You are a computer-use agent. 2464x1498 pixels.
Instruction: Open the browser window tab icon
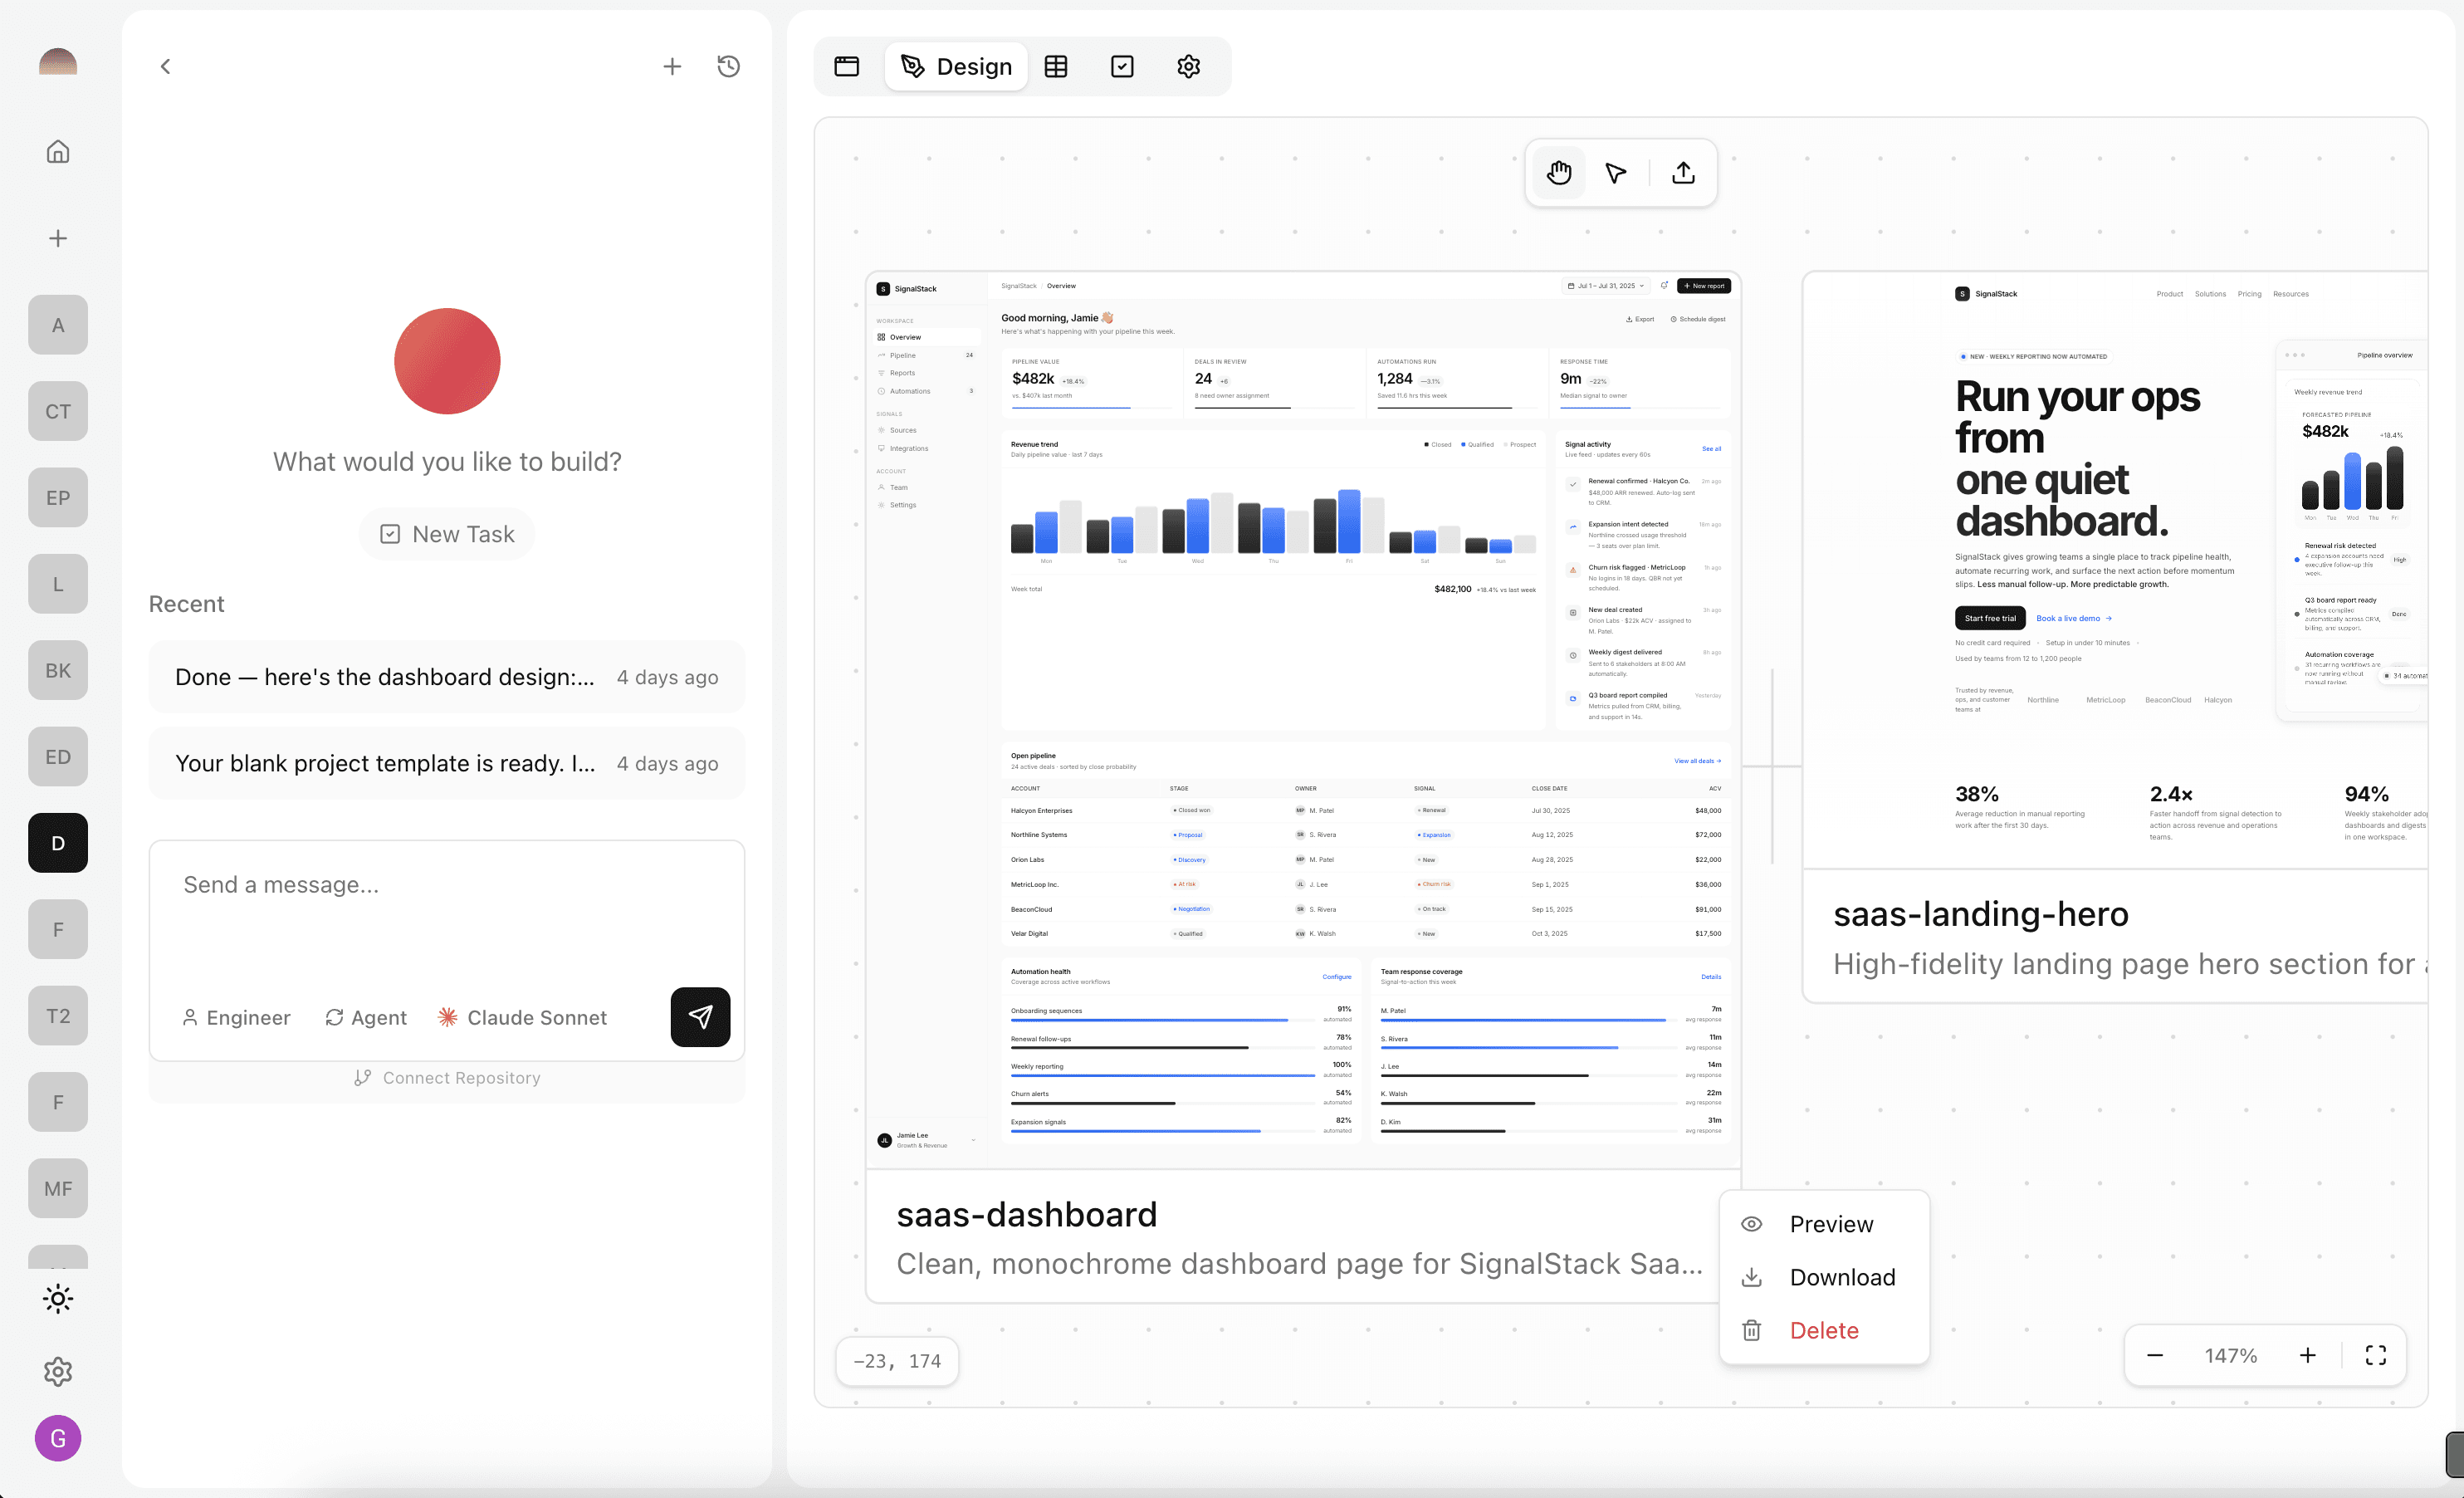846,66
